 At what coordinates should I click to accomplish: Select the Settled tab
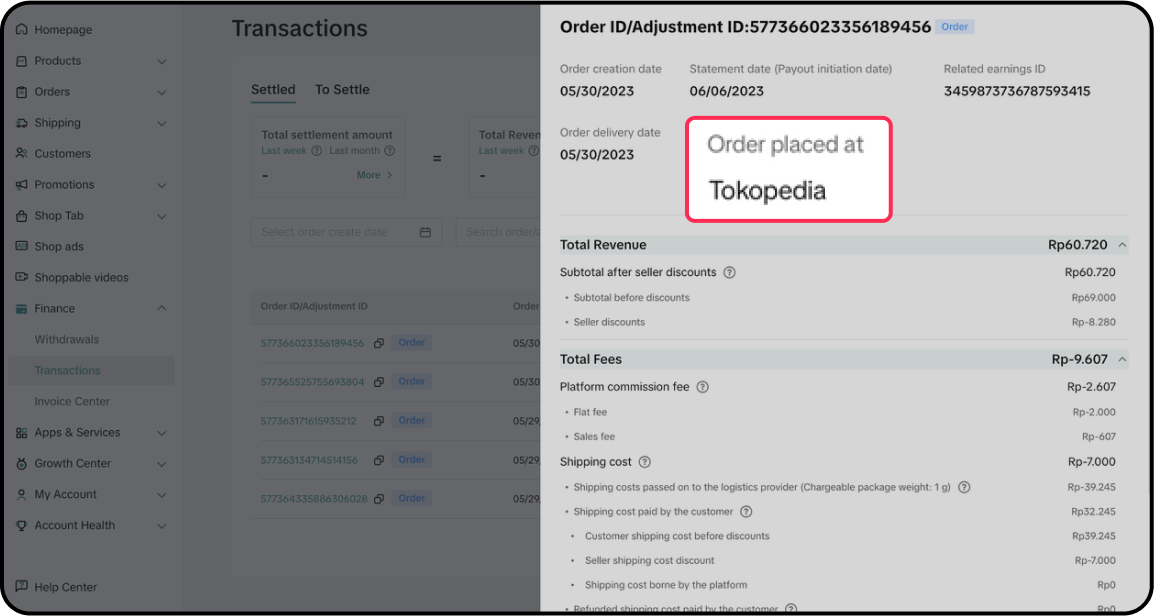[273, 90]
